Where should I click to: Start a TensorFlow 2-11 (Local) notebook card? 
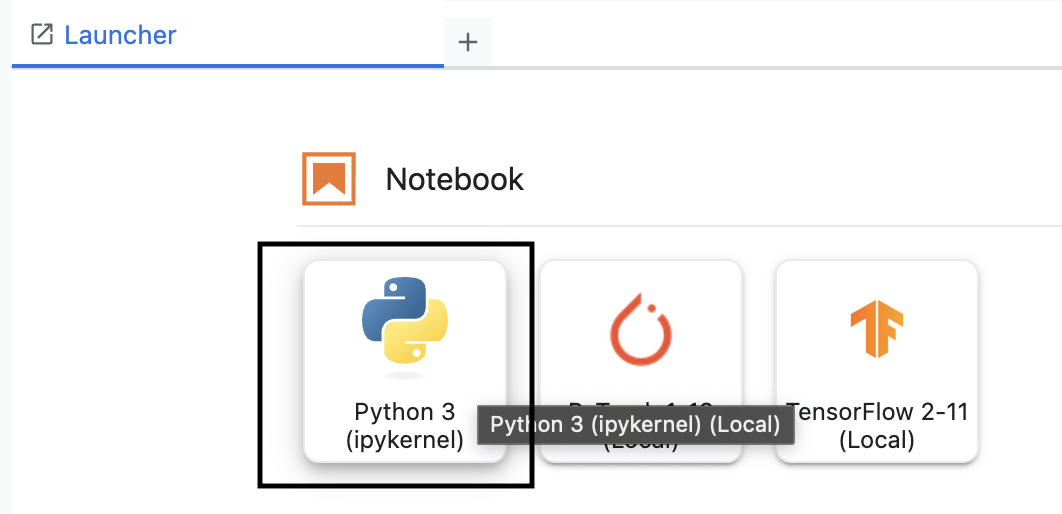(876, 362)
